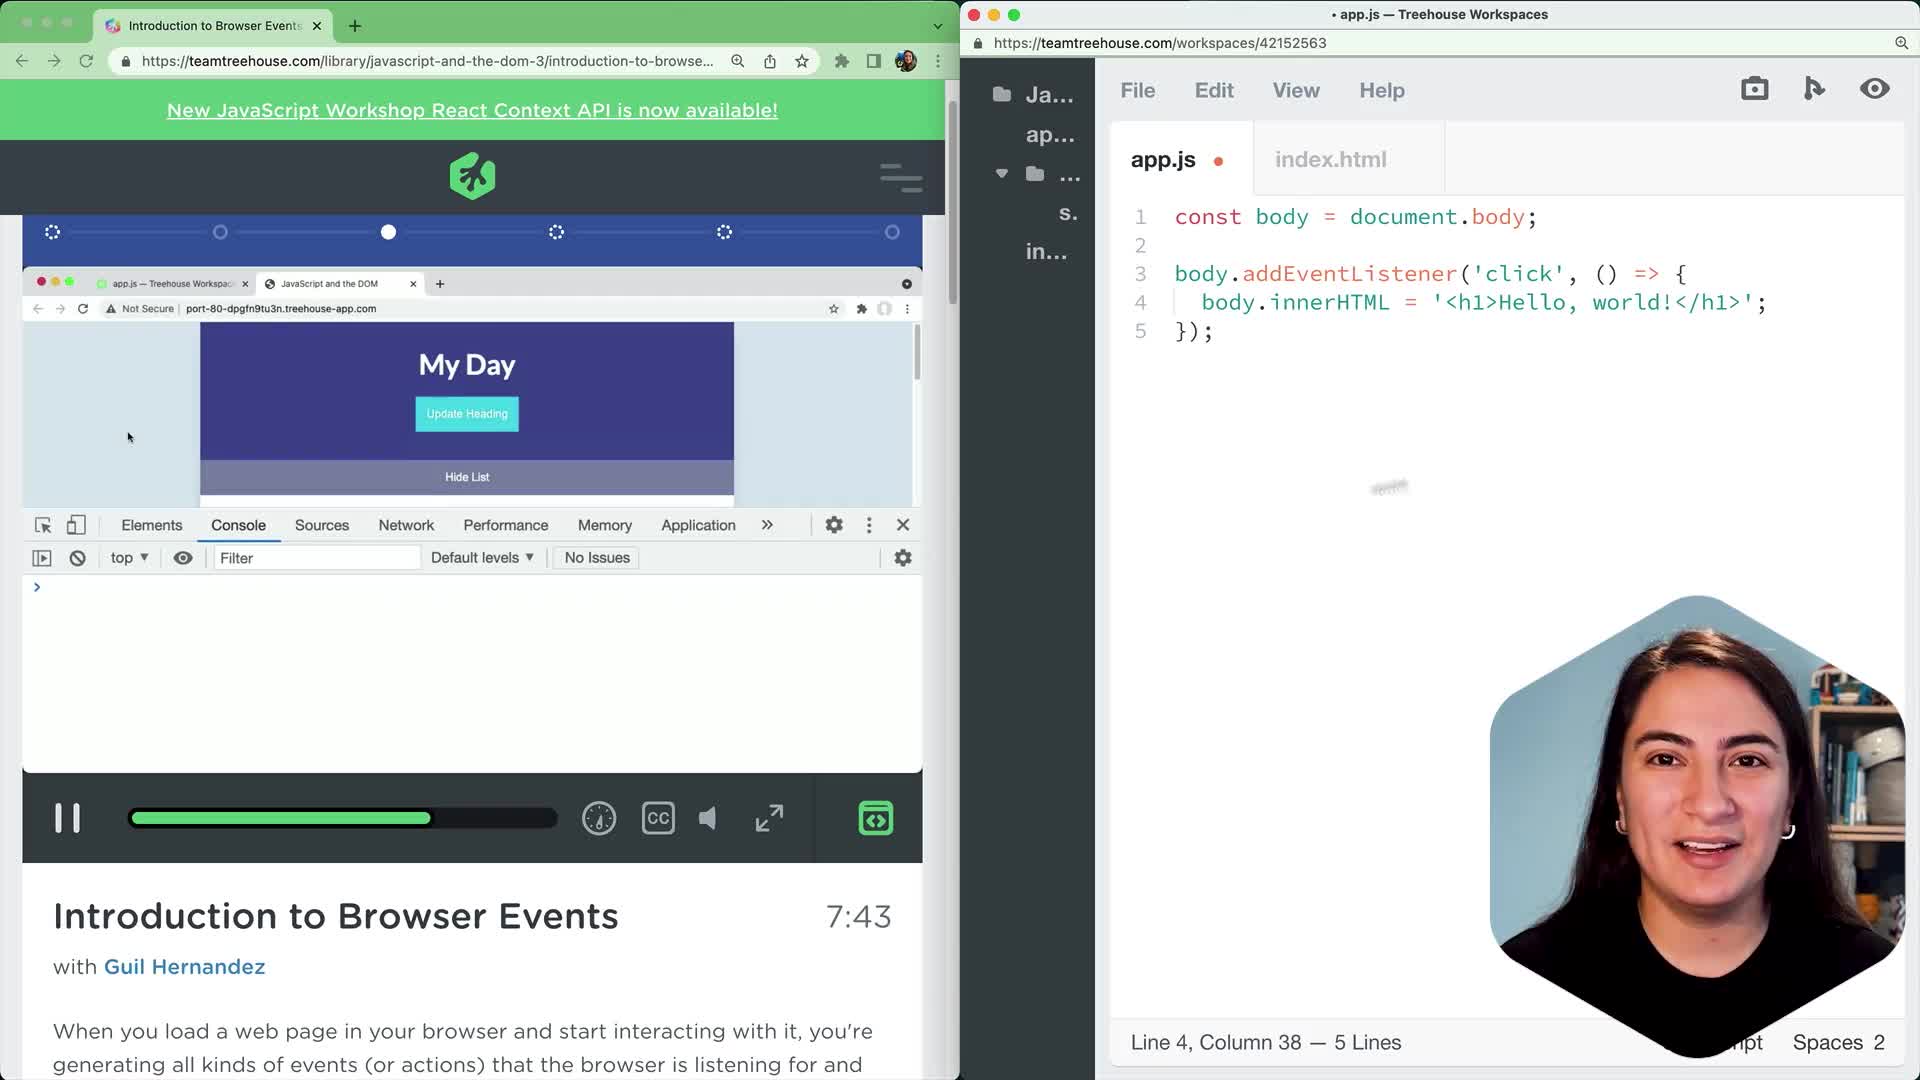Open the workspace launcher icon in the video player
This screenshot has width=1920, height=1080.
click(x=874, y=818)
